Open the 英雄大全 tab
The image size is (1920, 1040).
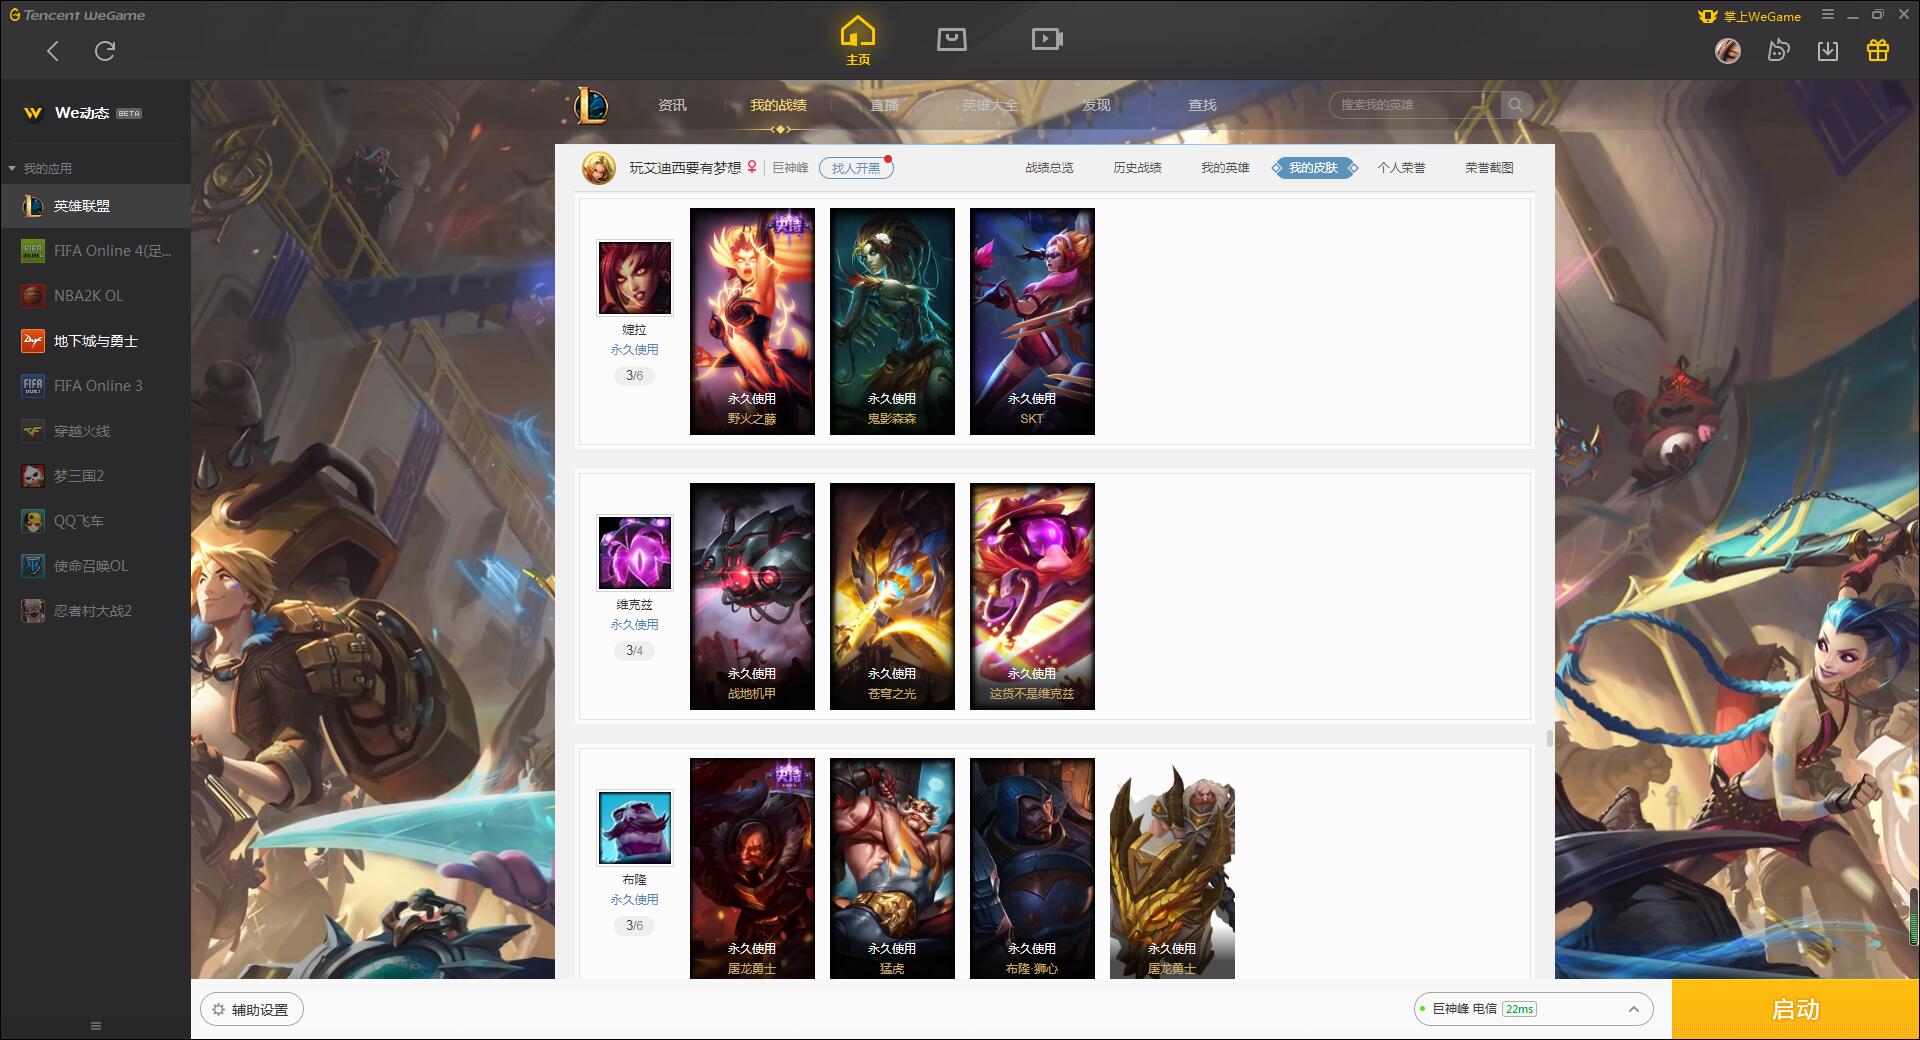pos(990,105)
